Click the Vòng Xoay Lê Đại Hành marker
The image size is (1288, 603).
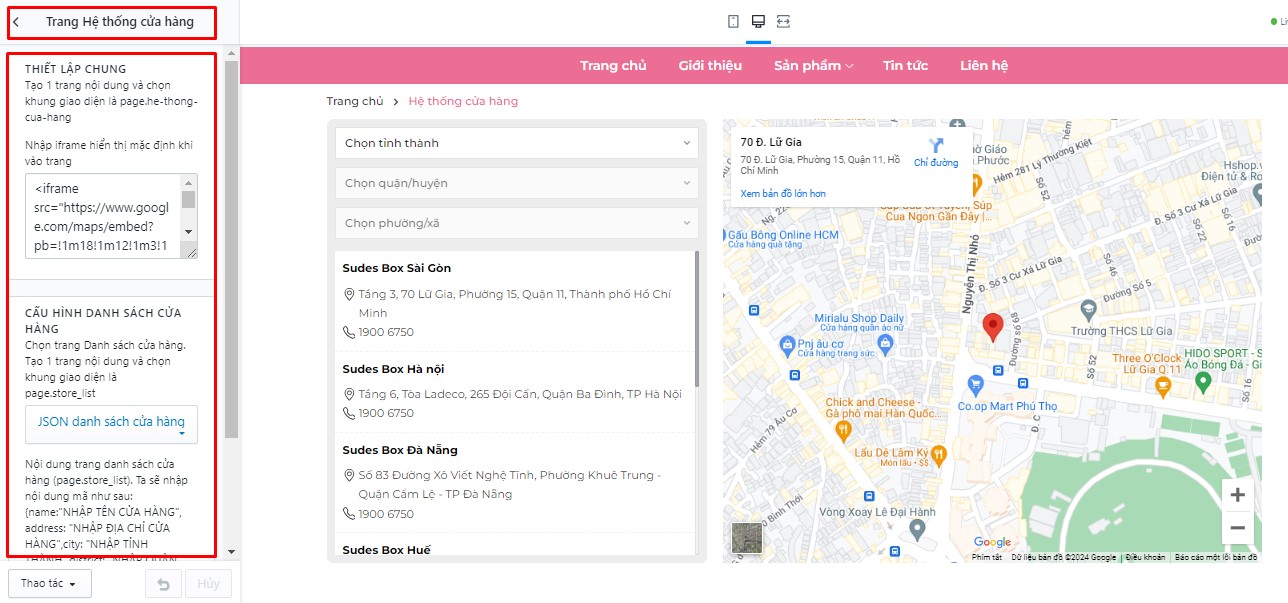(918, 527)
